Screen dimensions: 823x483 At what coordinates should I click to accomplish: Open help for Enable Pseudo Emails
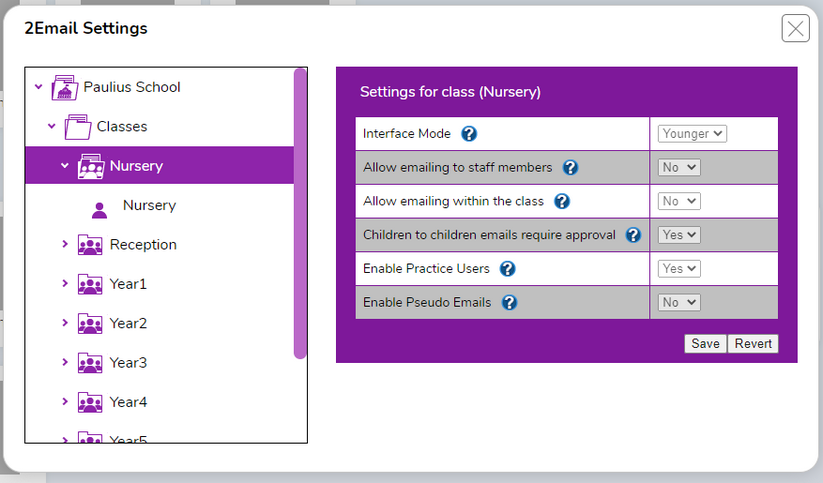(509, 302)
